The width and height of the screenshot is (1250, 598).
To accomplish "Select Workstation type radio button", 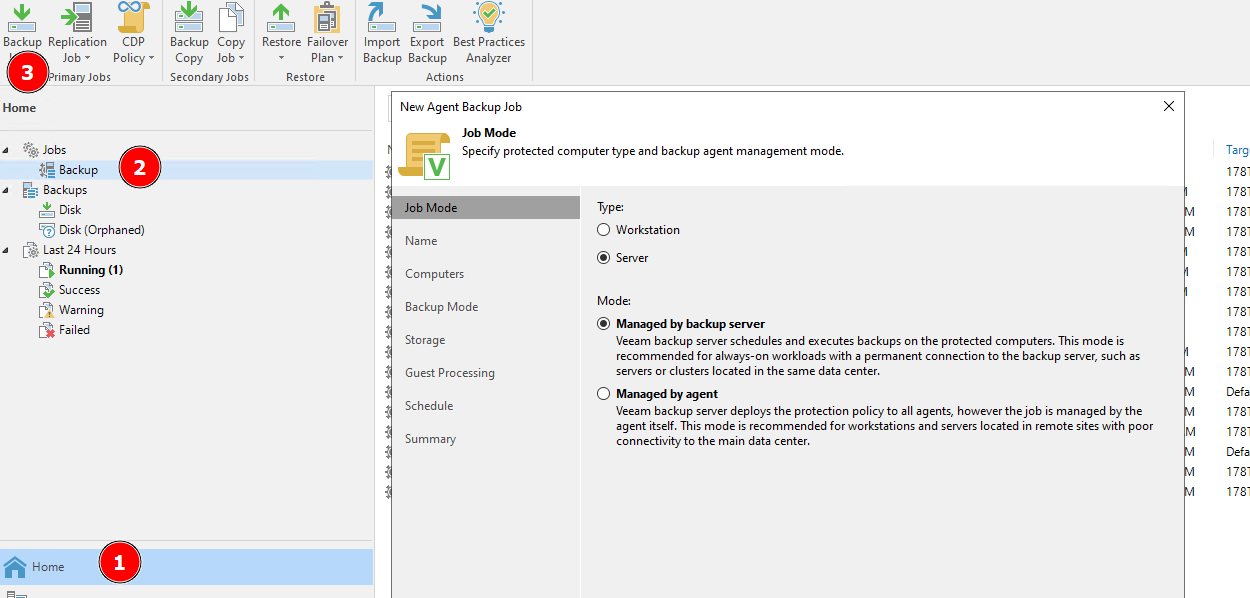I will (x=603, y=230).
